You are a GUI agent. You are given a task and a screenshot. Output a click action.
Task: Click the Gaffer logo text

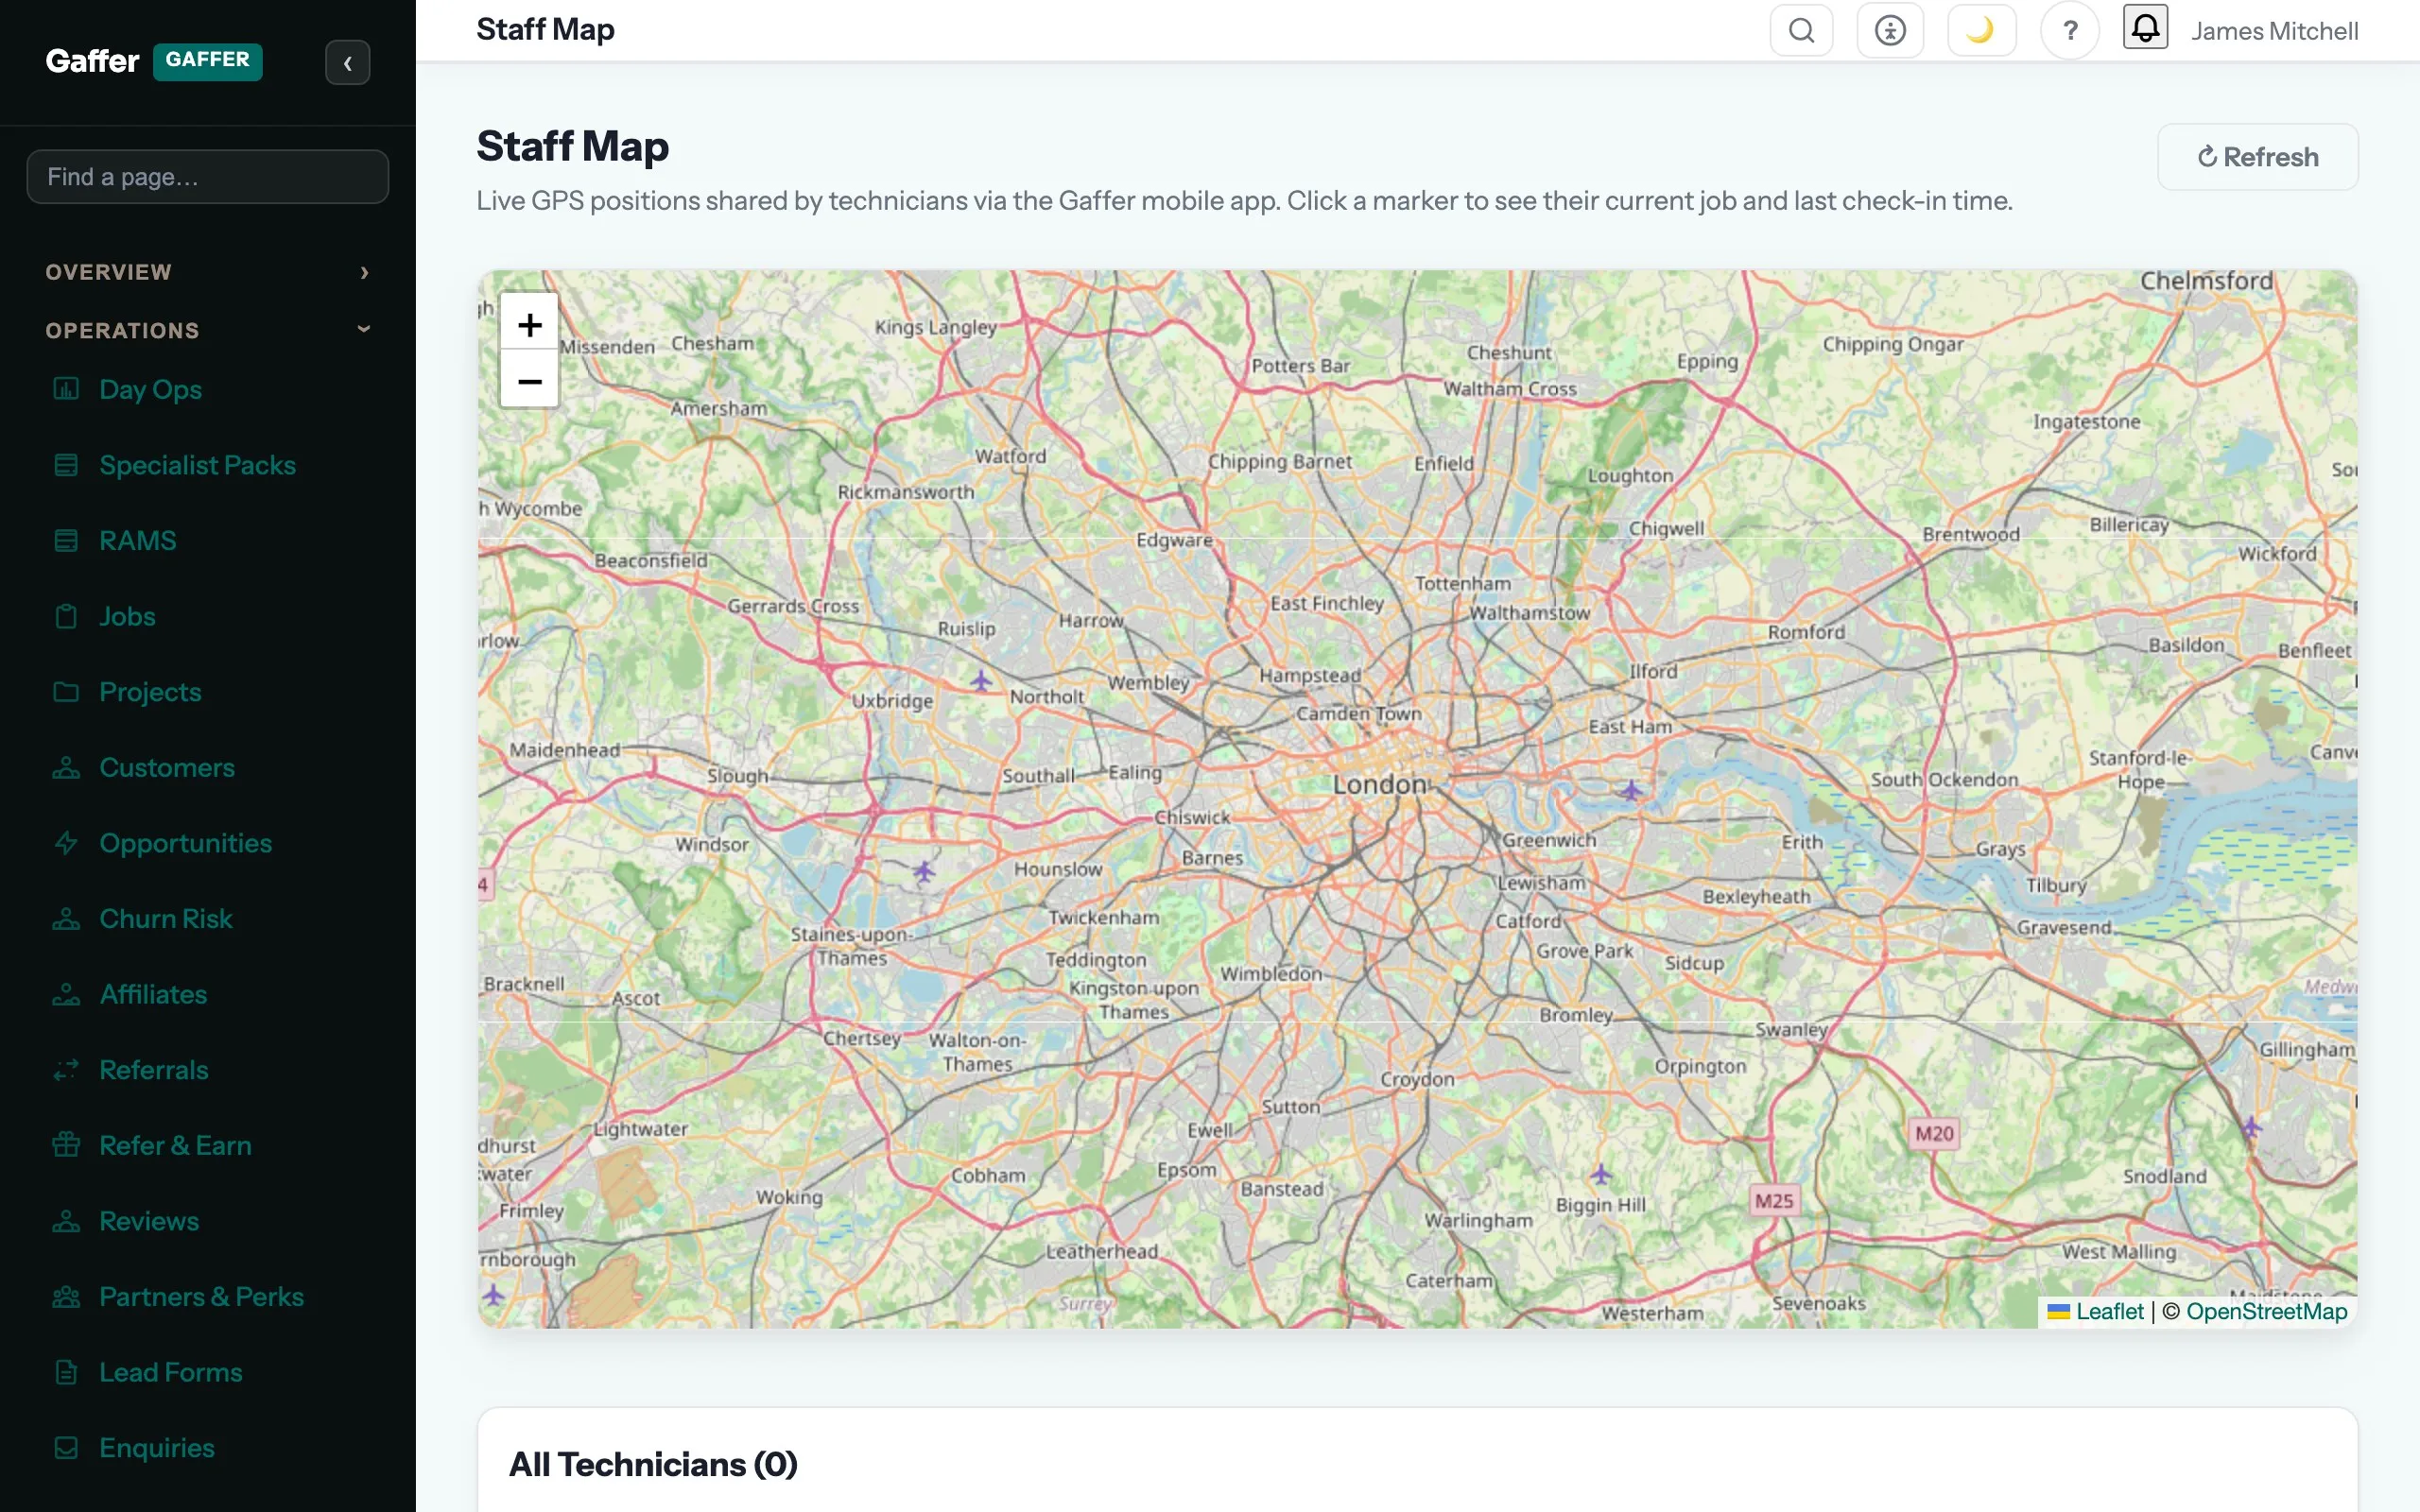coord(92,61)
